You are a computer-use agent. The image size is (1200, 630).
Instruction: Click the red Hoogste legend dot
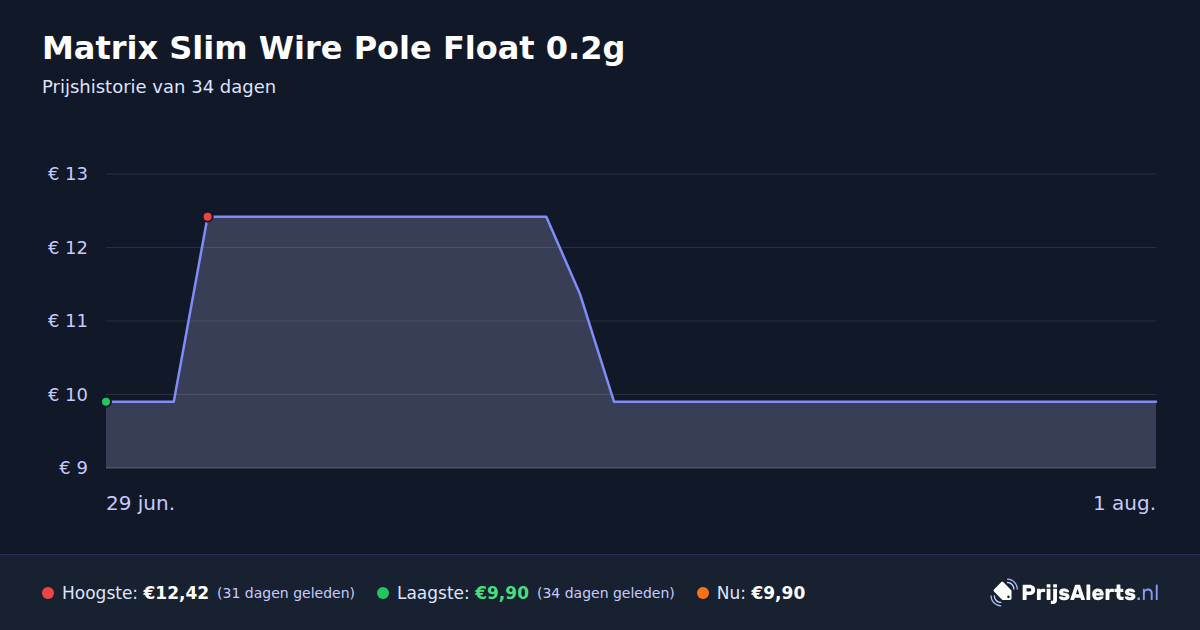coord(48,593)
